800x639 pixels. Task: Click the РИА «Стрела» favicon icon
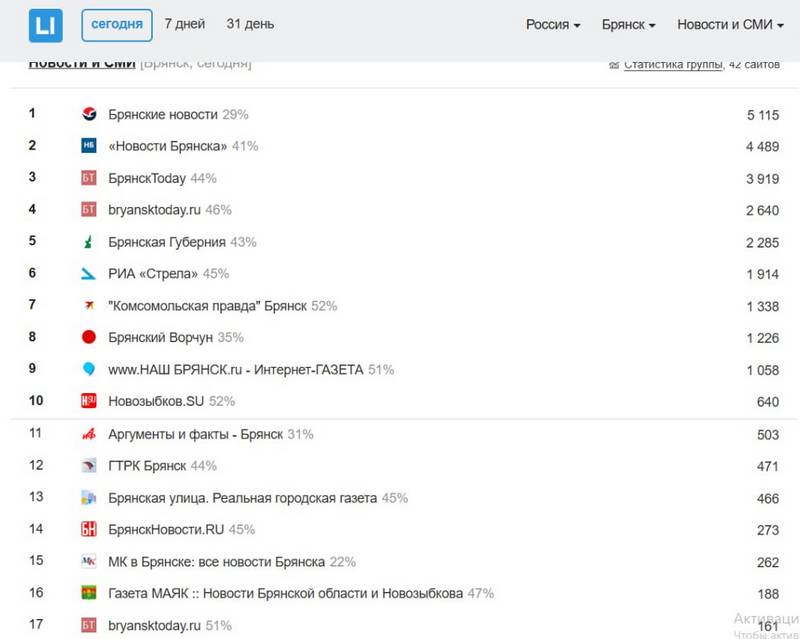click(88, 274)
